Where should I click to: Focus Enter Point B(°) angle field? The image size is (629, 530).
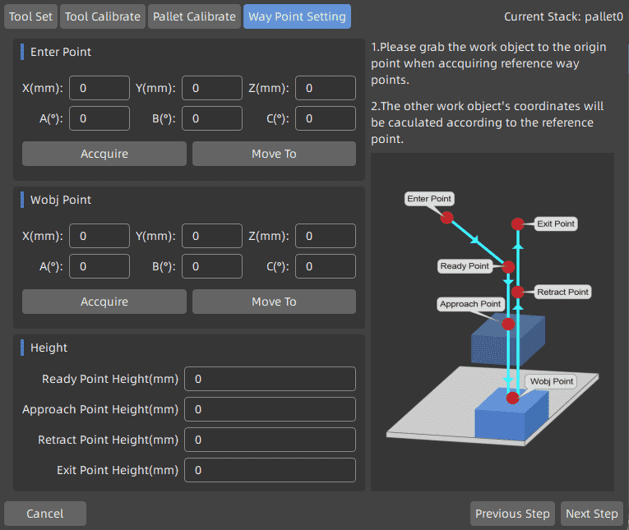212,118
